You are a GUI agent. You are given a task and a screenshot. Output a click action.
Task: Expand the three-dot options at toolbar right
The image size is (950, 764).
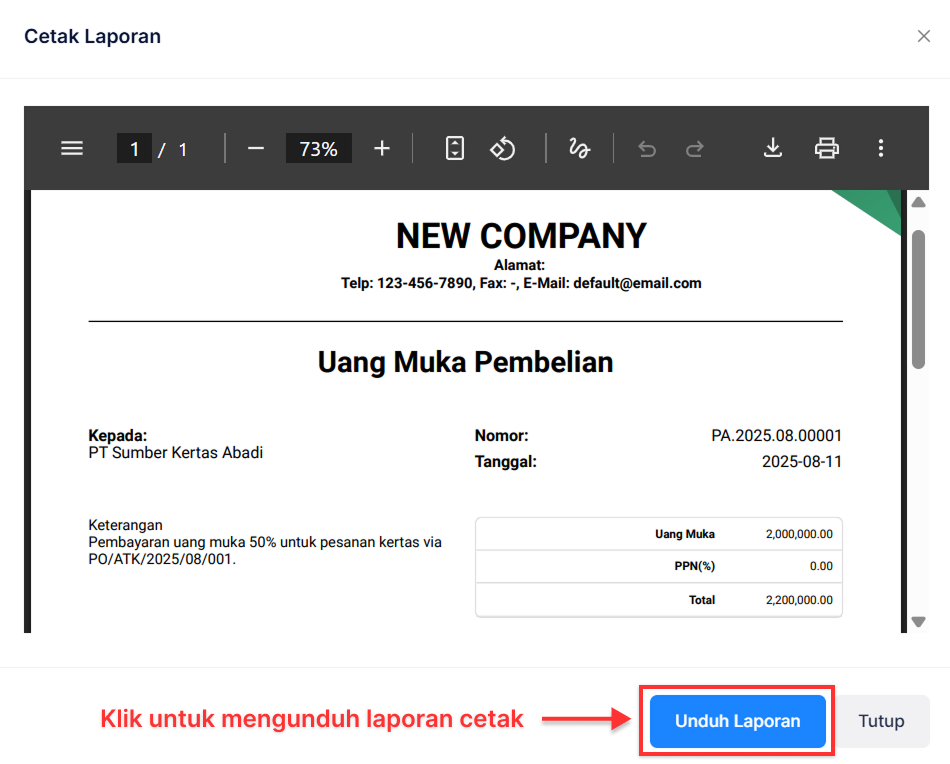[x=881, y=148]
